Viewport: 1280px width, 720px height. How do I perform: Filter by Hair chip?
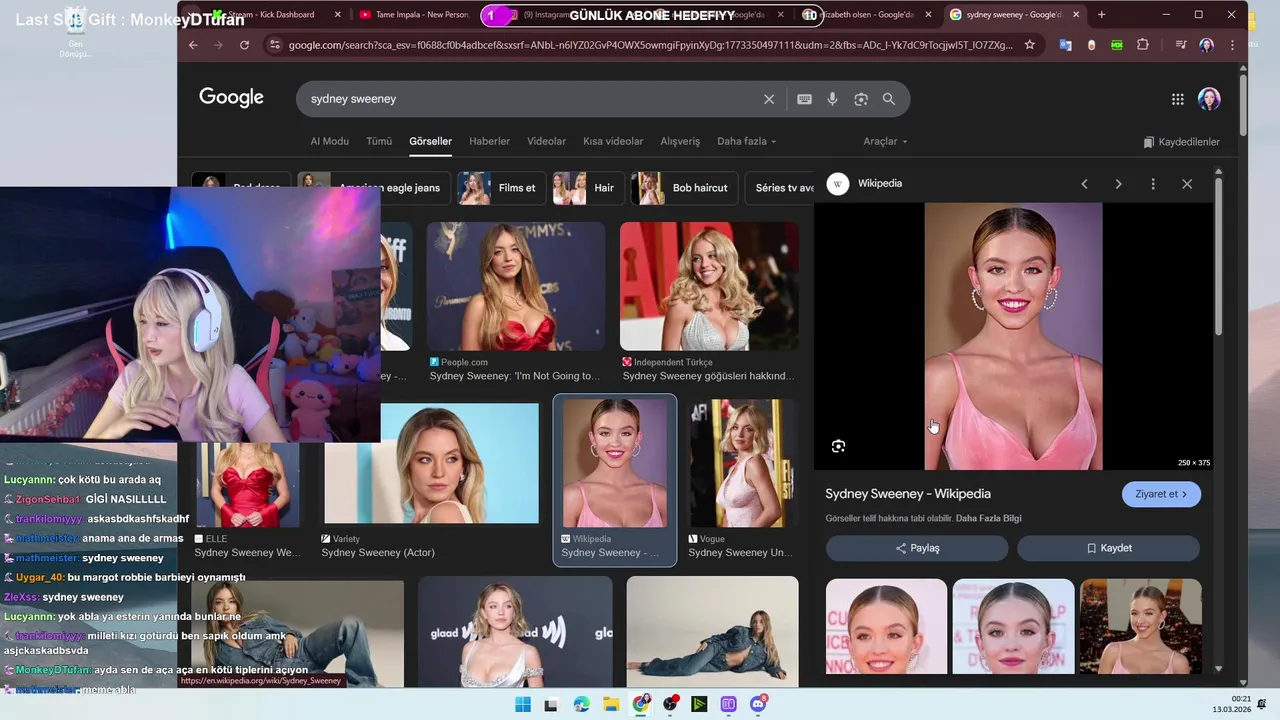[x=588, y=188]
